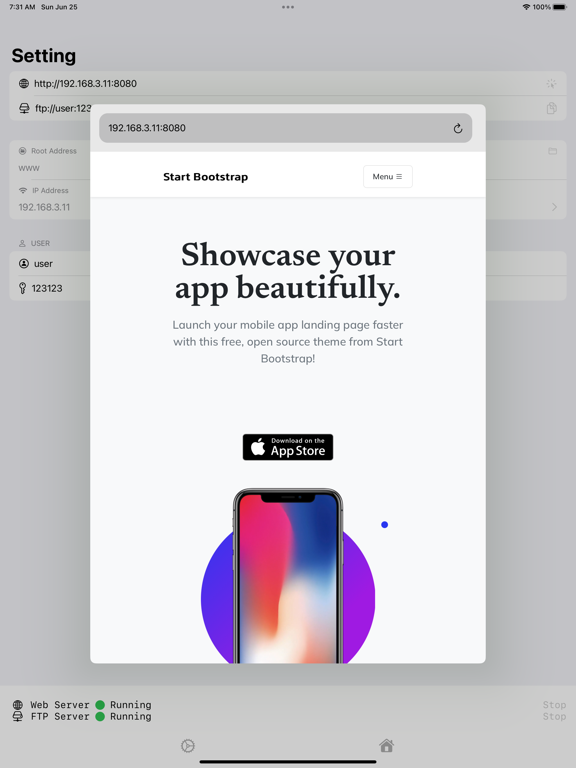The width and height of the screenshot is (576, 768).
Task: Open the folder icon in Root Address row
Action: (552, 151)
